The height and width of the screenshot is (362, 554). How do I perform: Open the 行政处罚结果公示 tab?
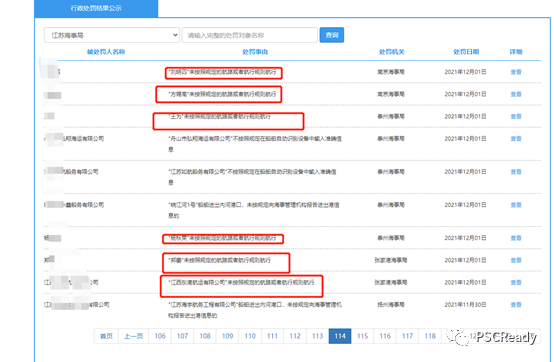pyautogui.click(x=96, y=8)
